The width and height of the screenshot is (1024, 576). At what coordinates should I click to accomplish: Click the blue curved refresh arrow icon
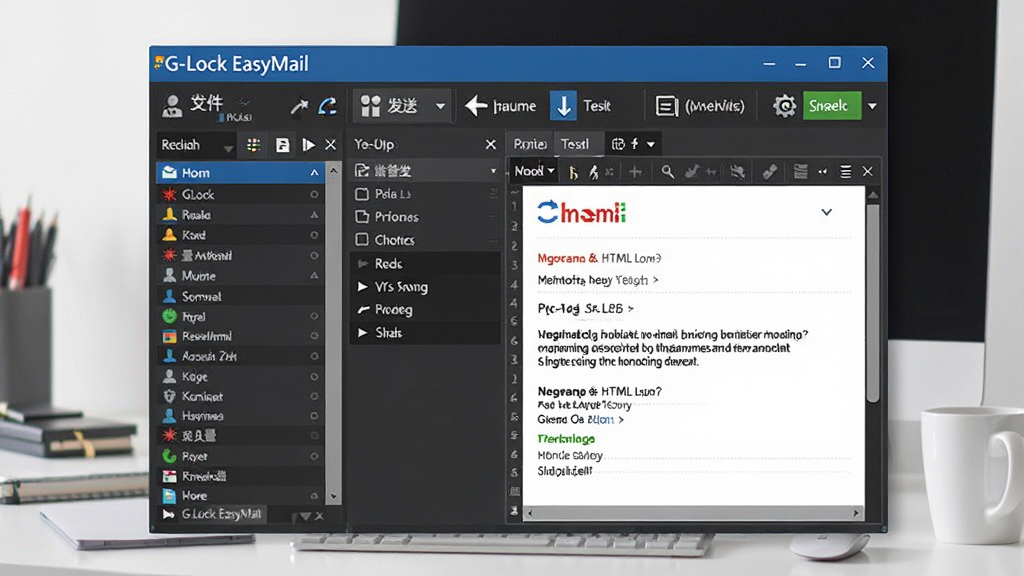coord(328,105)
